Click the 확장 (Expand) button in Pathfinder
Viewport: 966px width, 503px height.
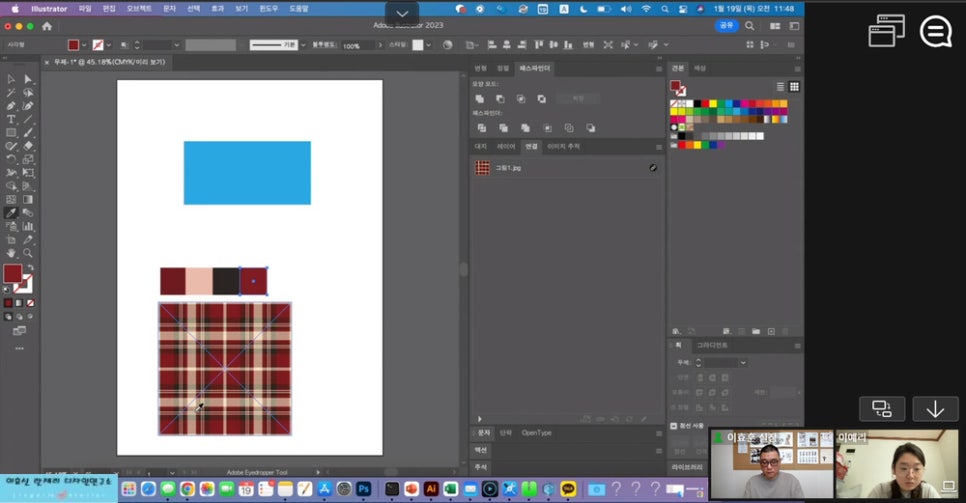click(578, 99)
